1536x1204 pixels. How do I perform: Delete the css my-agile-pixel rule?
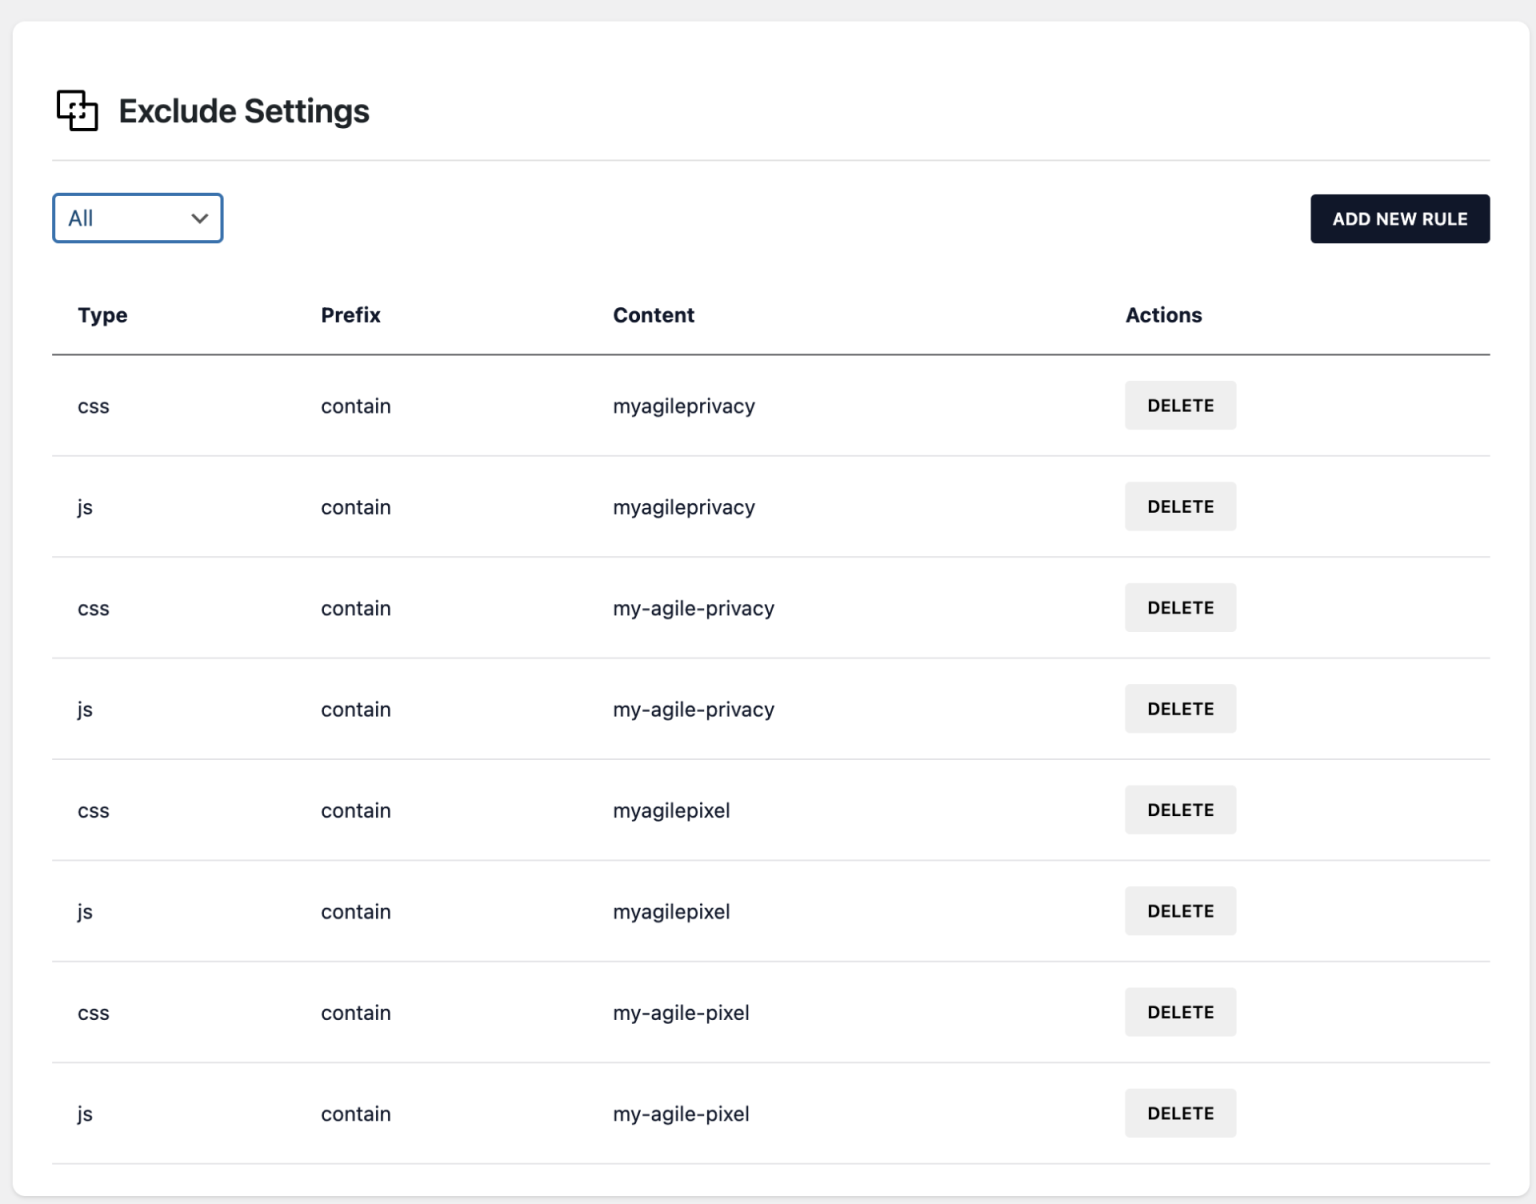point(1180,1011)
